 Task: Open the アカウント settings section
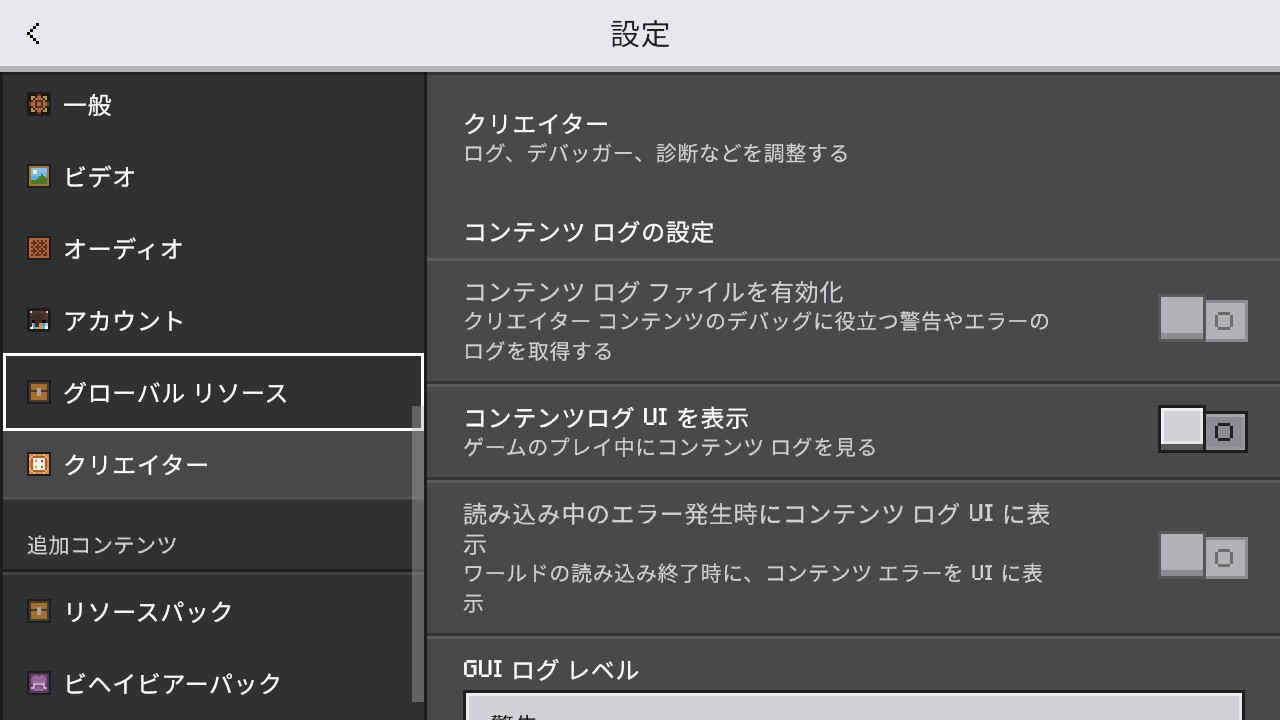pos(213,320)
